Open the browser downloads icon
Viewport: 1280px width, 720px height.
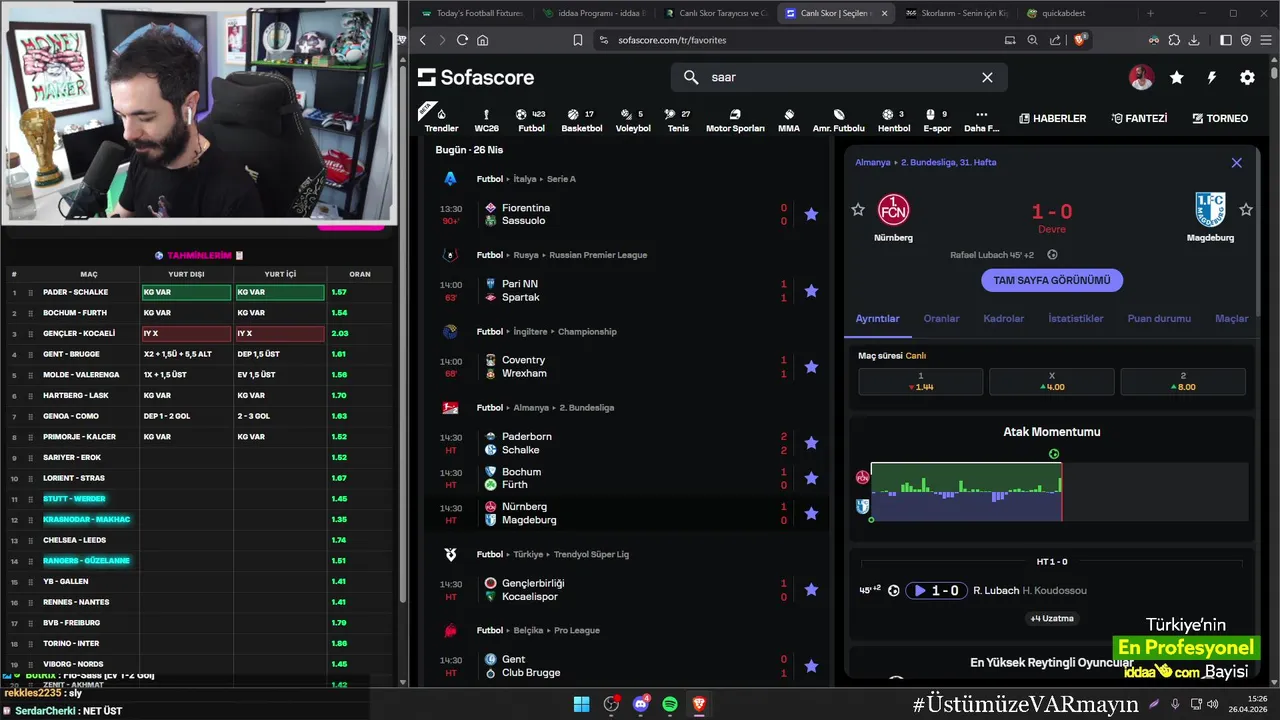pyautogui.click(x=1194, y=40)
